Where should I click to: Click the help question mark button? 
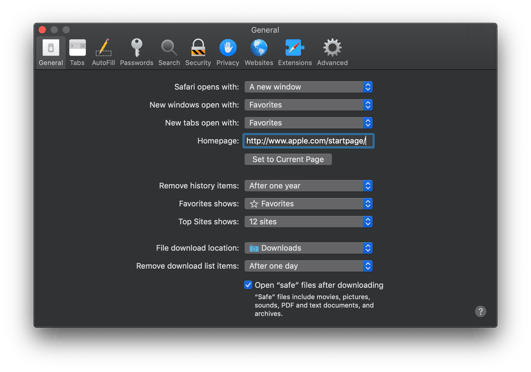tap(480, 311)
